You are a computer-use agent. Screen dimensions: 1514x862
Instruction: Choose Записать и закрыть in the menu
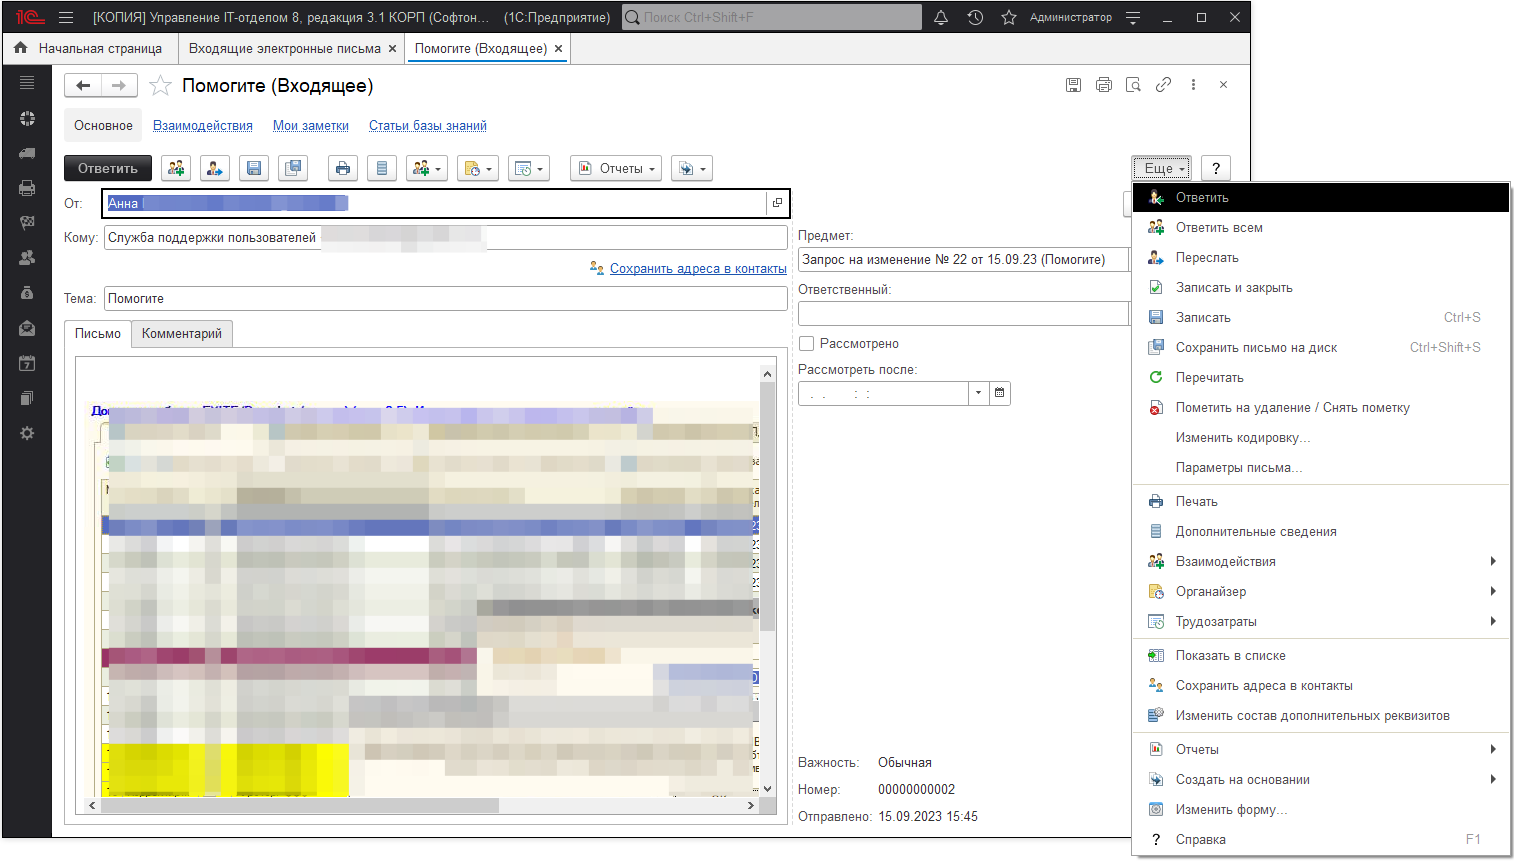click(x=1233, y=288)
